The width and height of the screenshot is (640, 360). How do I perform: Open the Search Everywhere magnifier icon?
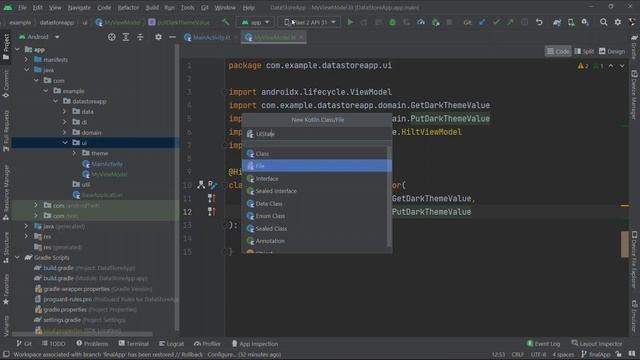pos(603,22)
